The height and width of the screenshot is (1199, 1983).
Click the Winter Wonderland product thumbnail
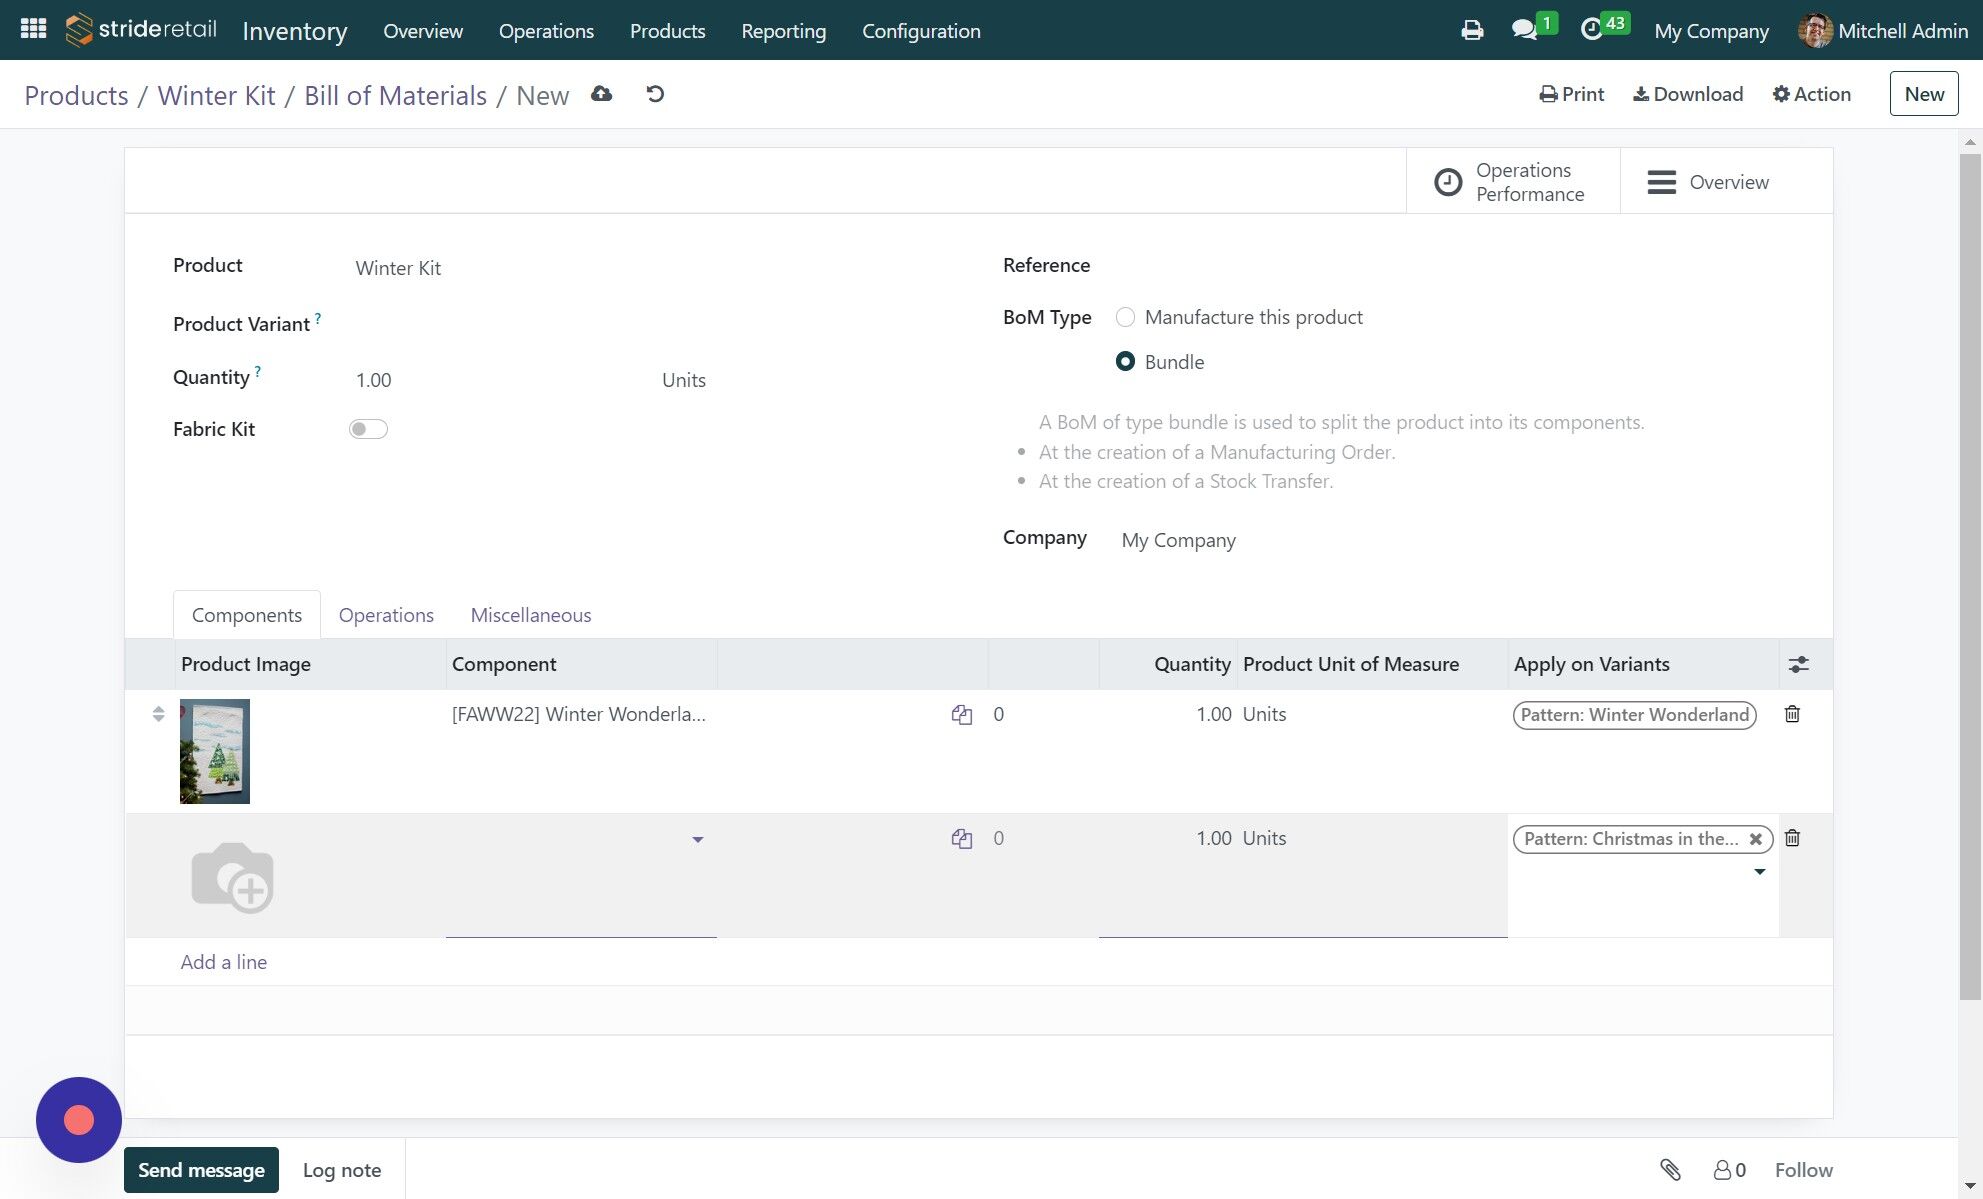pos(215,751)
